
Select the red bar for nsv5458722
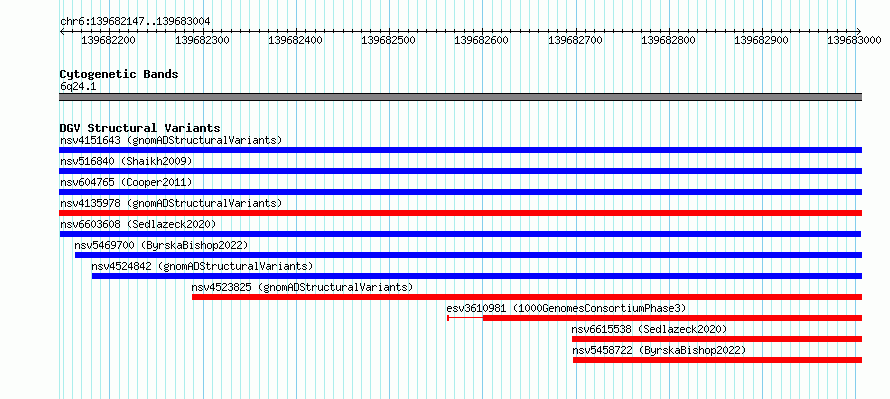(x=717, y=360)
